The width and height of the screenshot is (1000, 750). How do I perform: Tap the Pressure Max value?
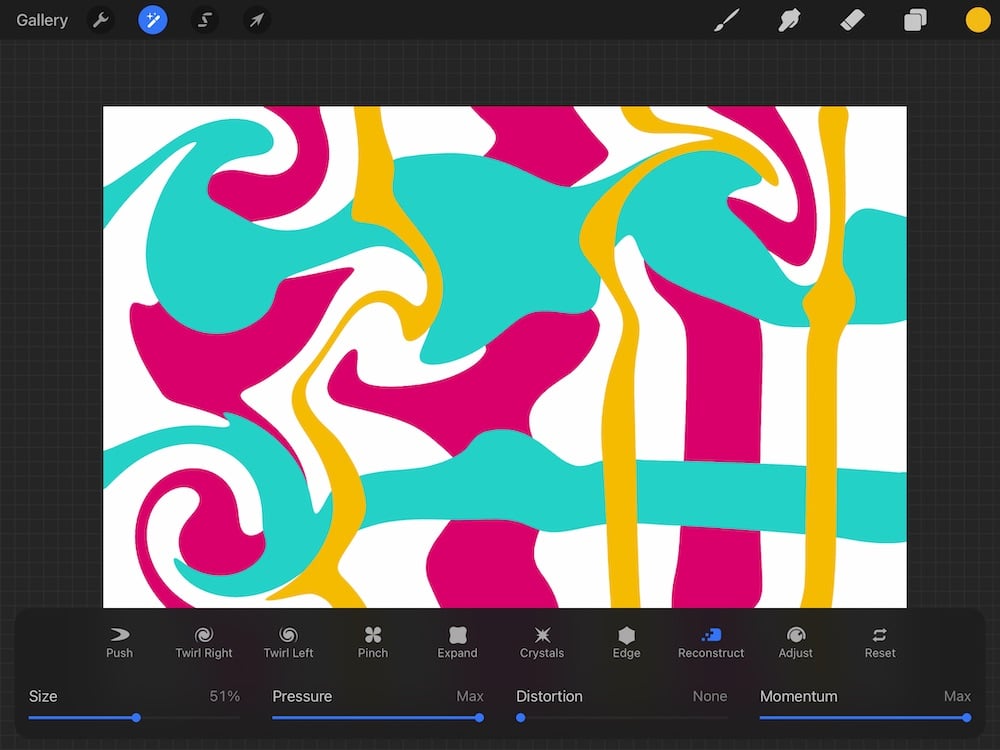(470, 696)
